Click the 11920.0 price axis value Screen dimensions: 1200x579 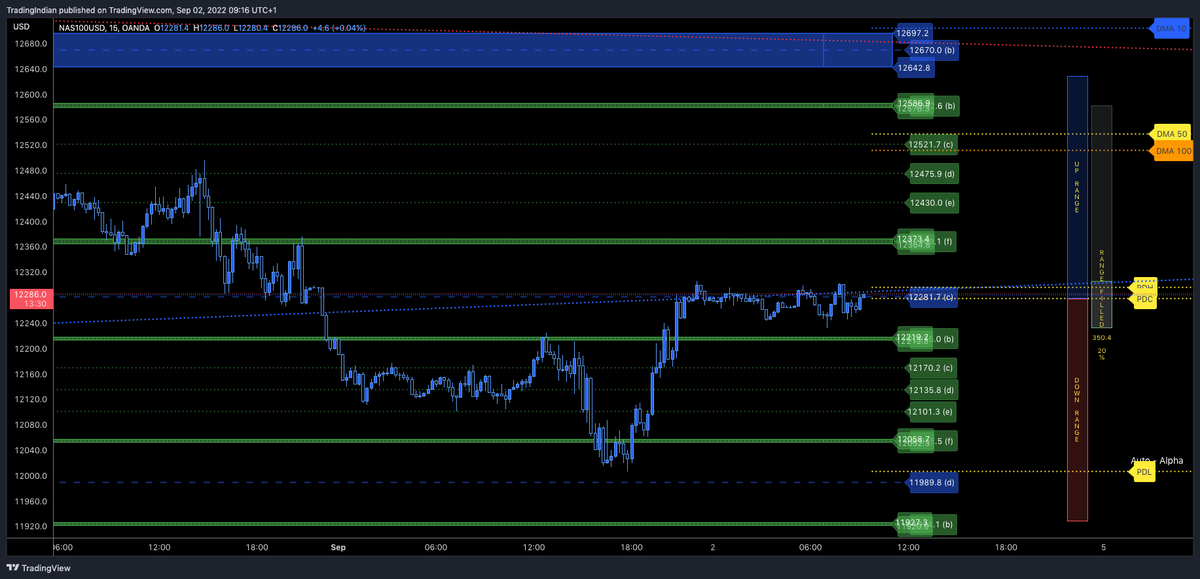[x=32, y=526]
